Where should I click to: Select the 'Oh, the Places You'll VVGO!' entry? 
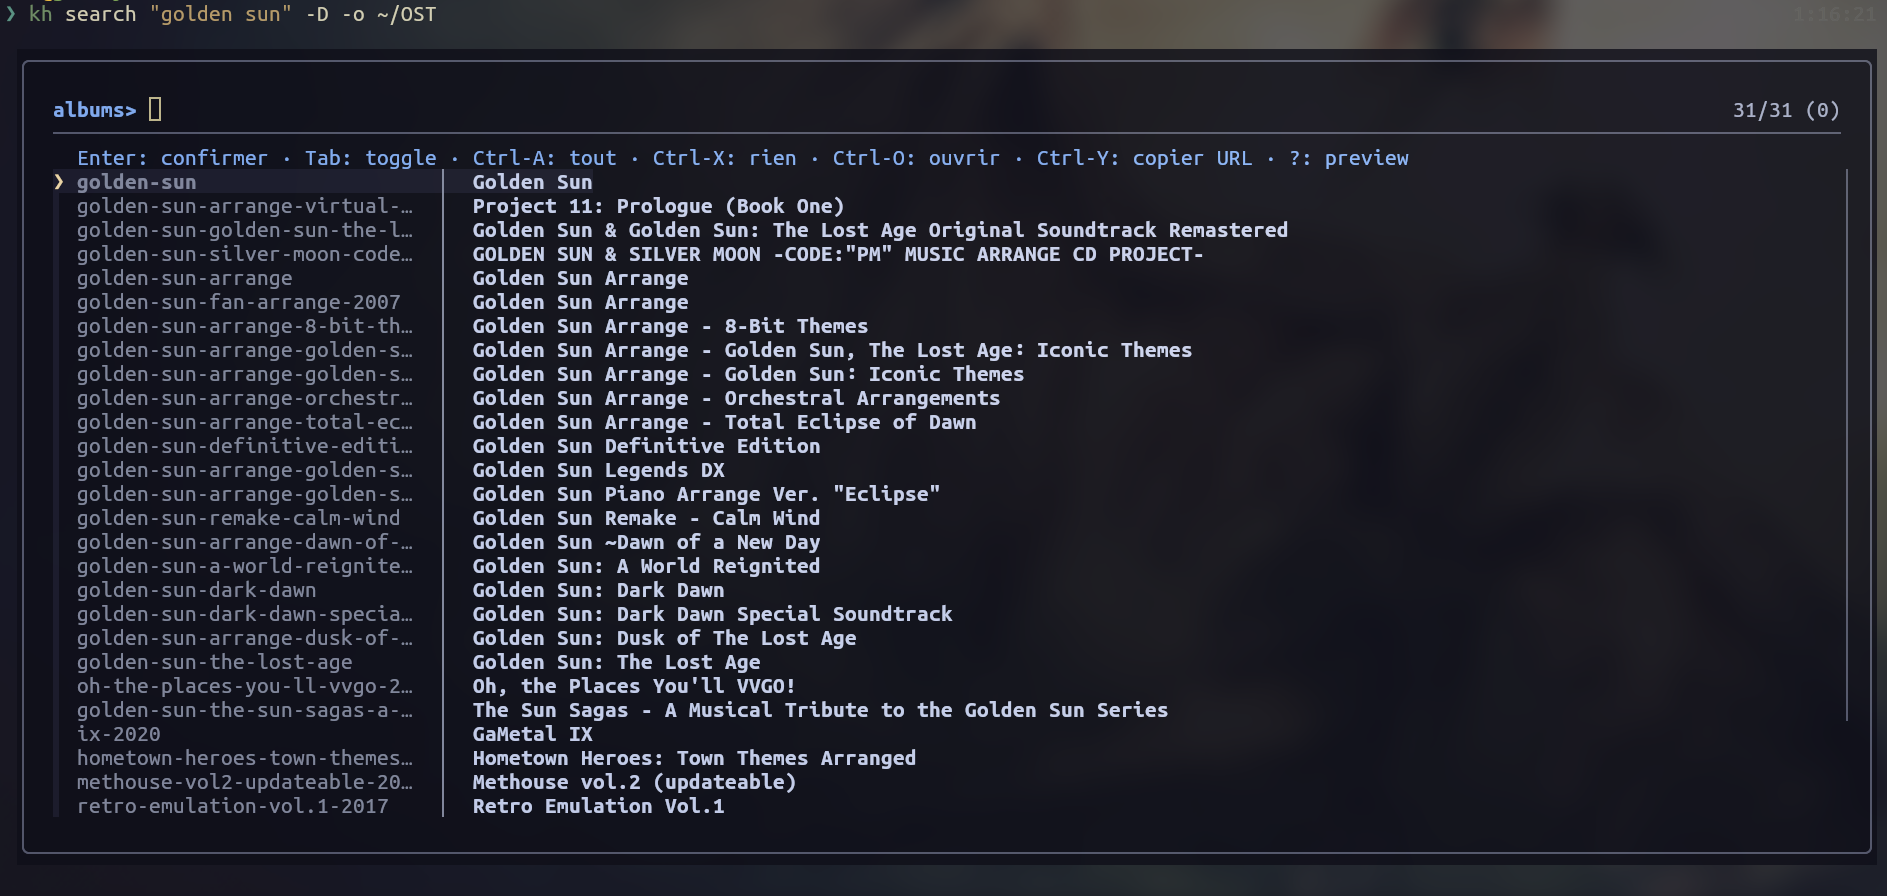pyautogui.click(x=633, y=686)
